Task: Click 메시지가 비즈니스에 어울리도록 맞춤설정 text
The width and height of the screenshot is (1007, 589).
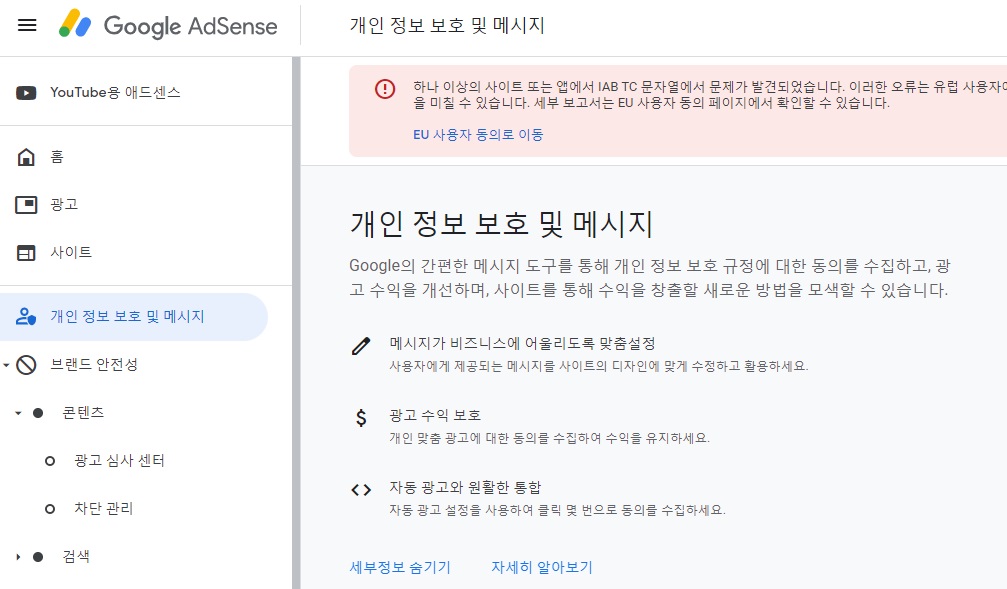Action: click(522, 344)
